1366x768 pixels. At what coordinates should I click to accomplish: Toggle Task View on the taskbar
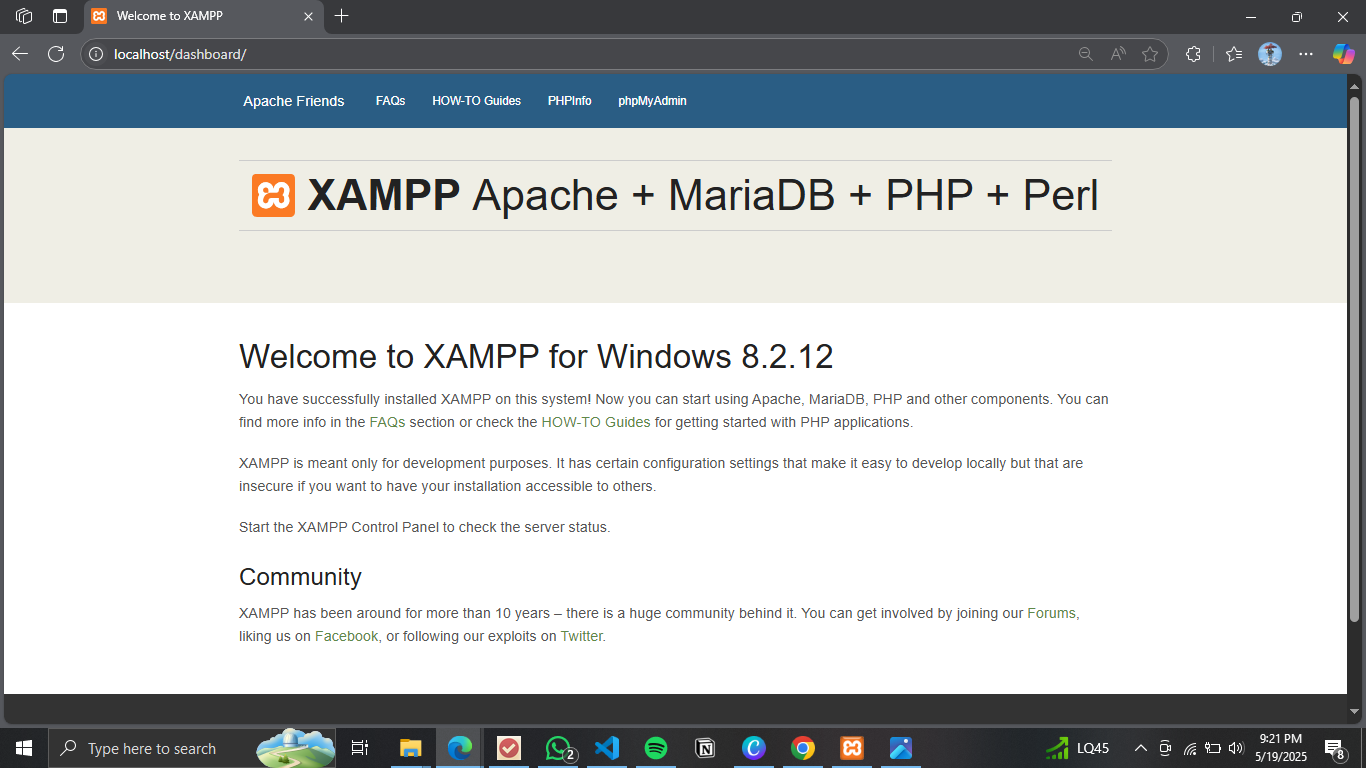359,748
